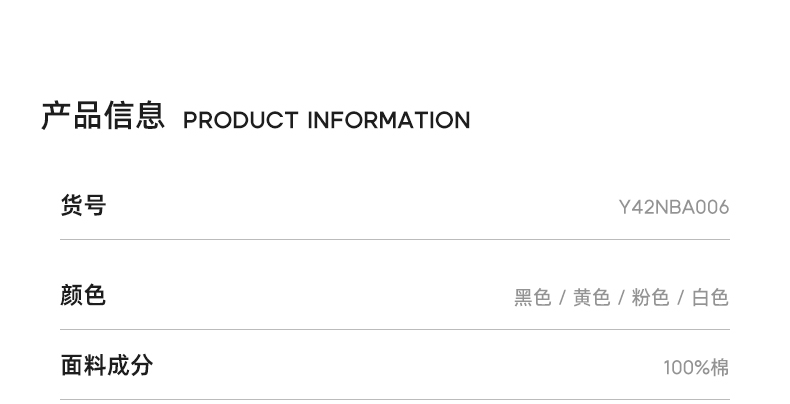Click the slash between 黑色 and 黄色

[562, 297]
